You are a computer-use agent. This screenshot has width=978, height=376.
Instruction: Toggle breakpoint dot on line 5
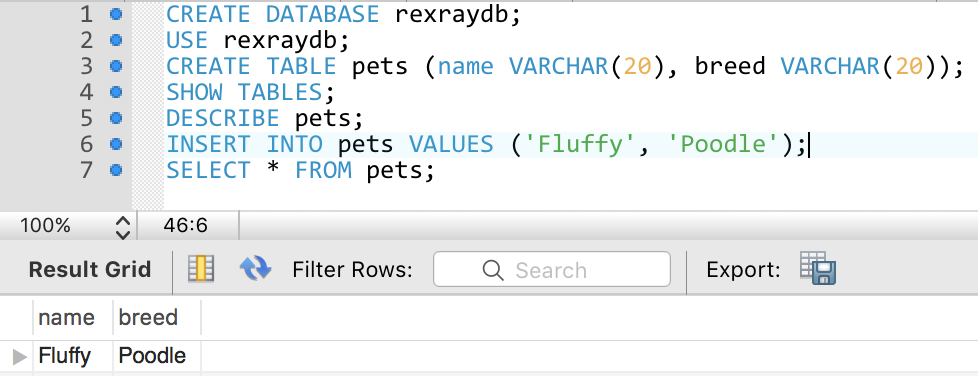coord(115,118)
